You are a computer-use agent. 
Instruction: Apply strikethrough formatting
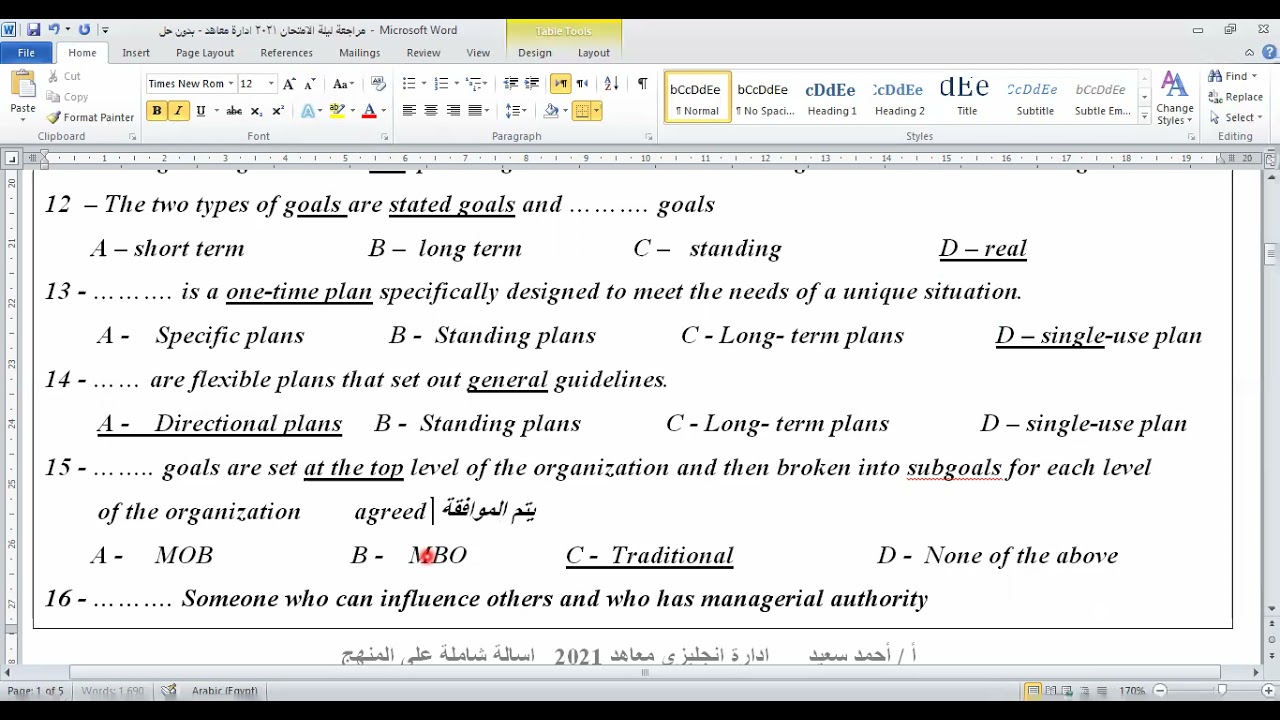click(234, 111)
